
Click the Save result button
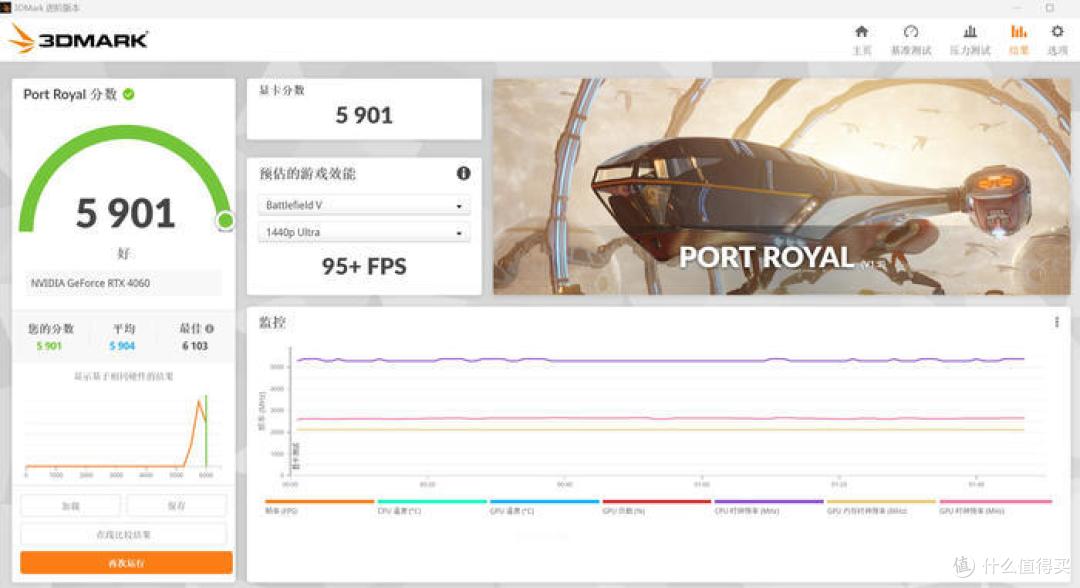point(176,505)
